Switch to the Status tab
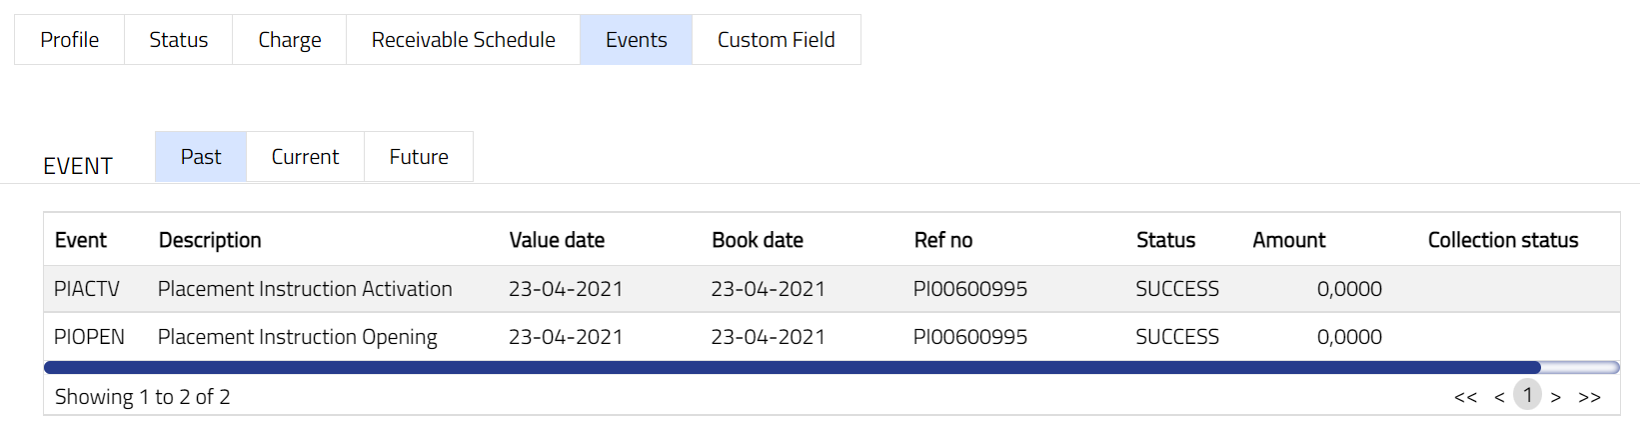Screen dimensions: 1640x430 tap(178, 40)
